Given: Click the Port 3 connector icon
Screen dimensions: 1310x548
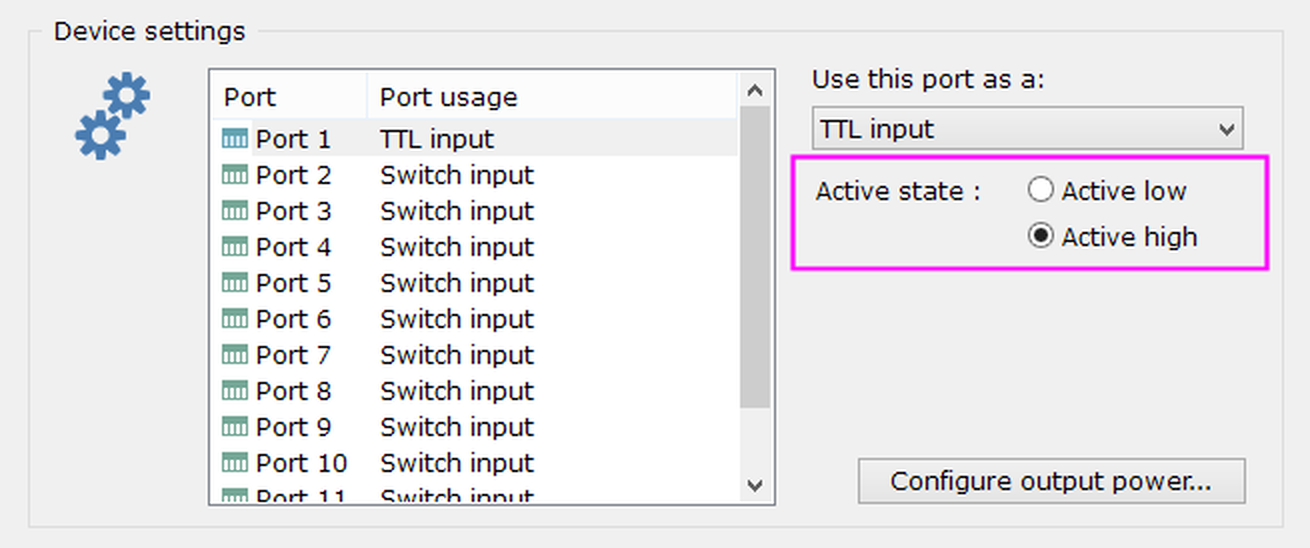Looking at the screenshot, I should pyautogui.click(x=235, y=212).
